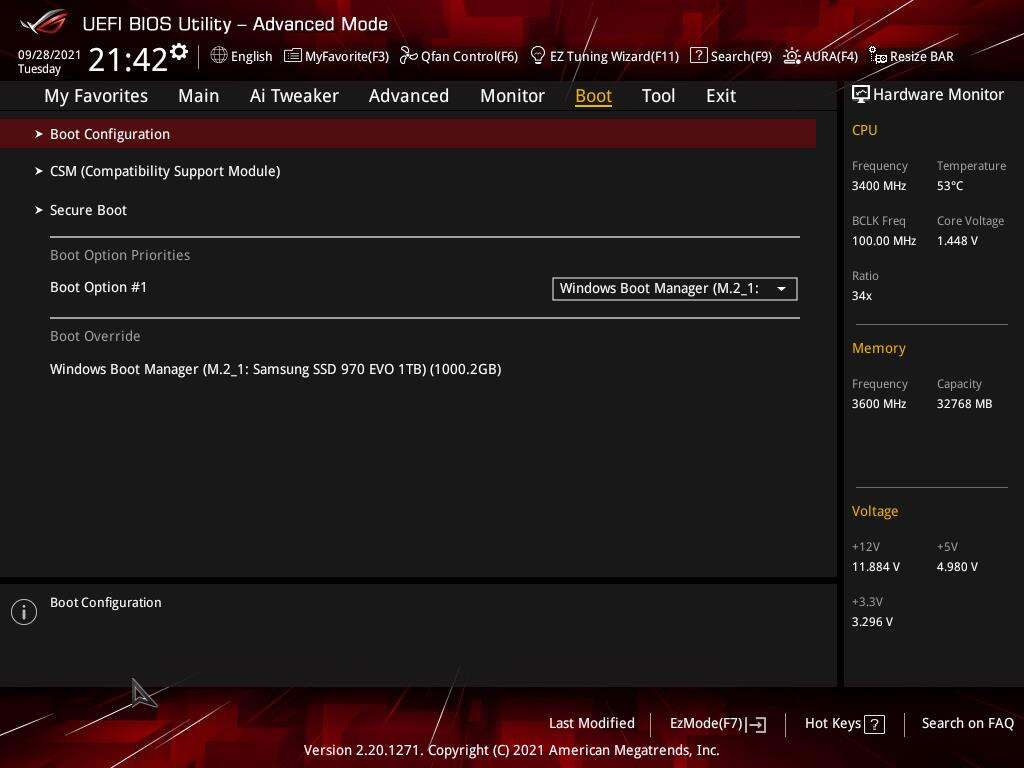Image resolution: width=1024 pixels, height=768 pixels.
Task: Open Search(F9) question mark icon
Action: (699, 56)
